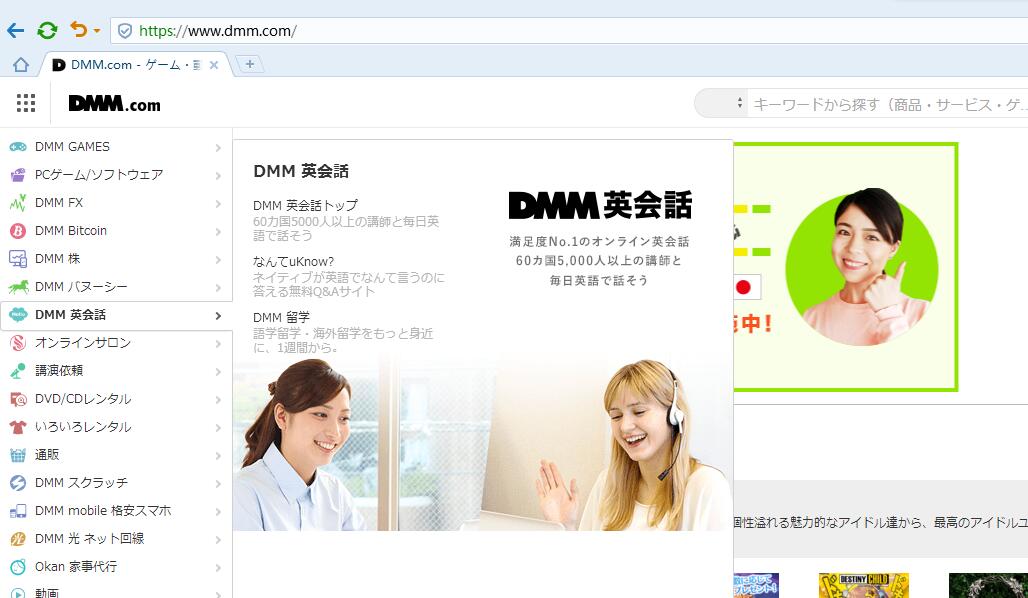This screenshot has height=598, width=1028.
Task: Click the DMM 株 monitor icon
Action: (x=18, y=259)
